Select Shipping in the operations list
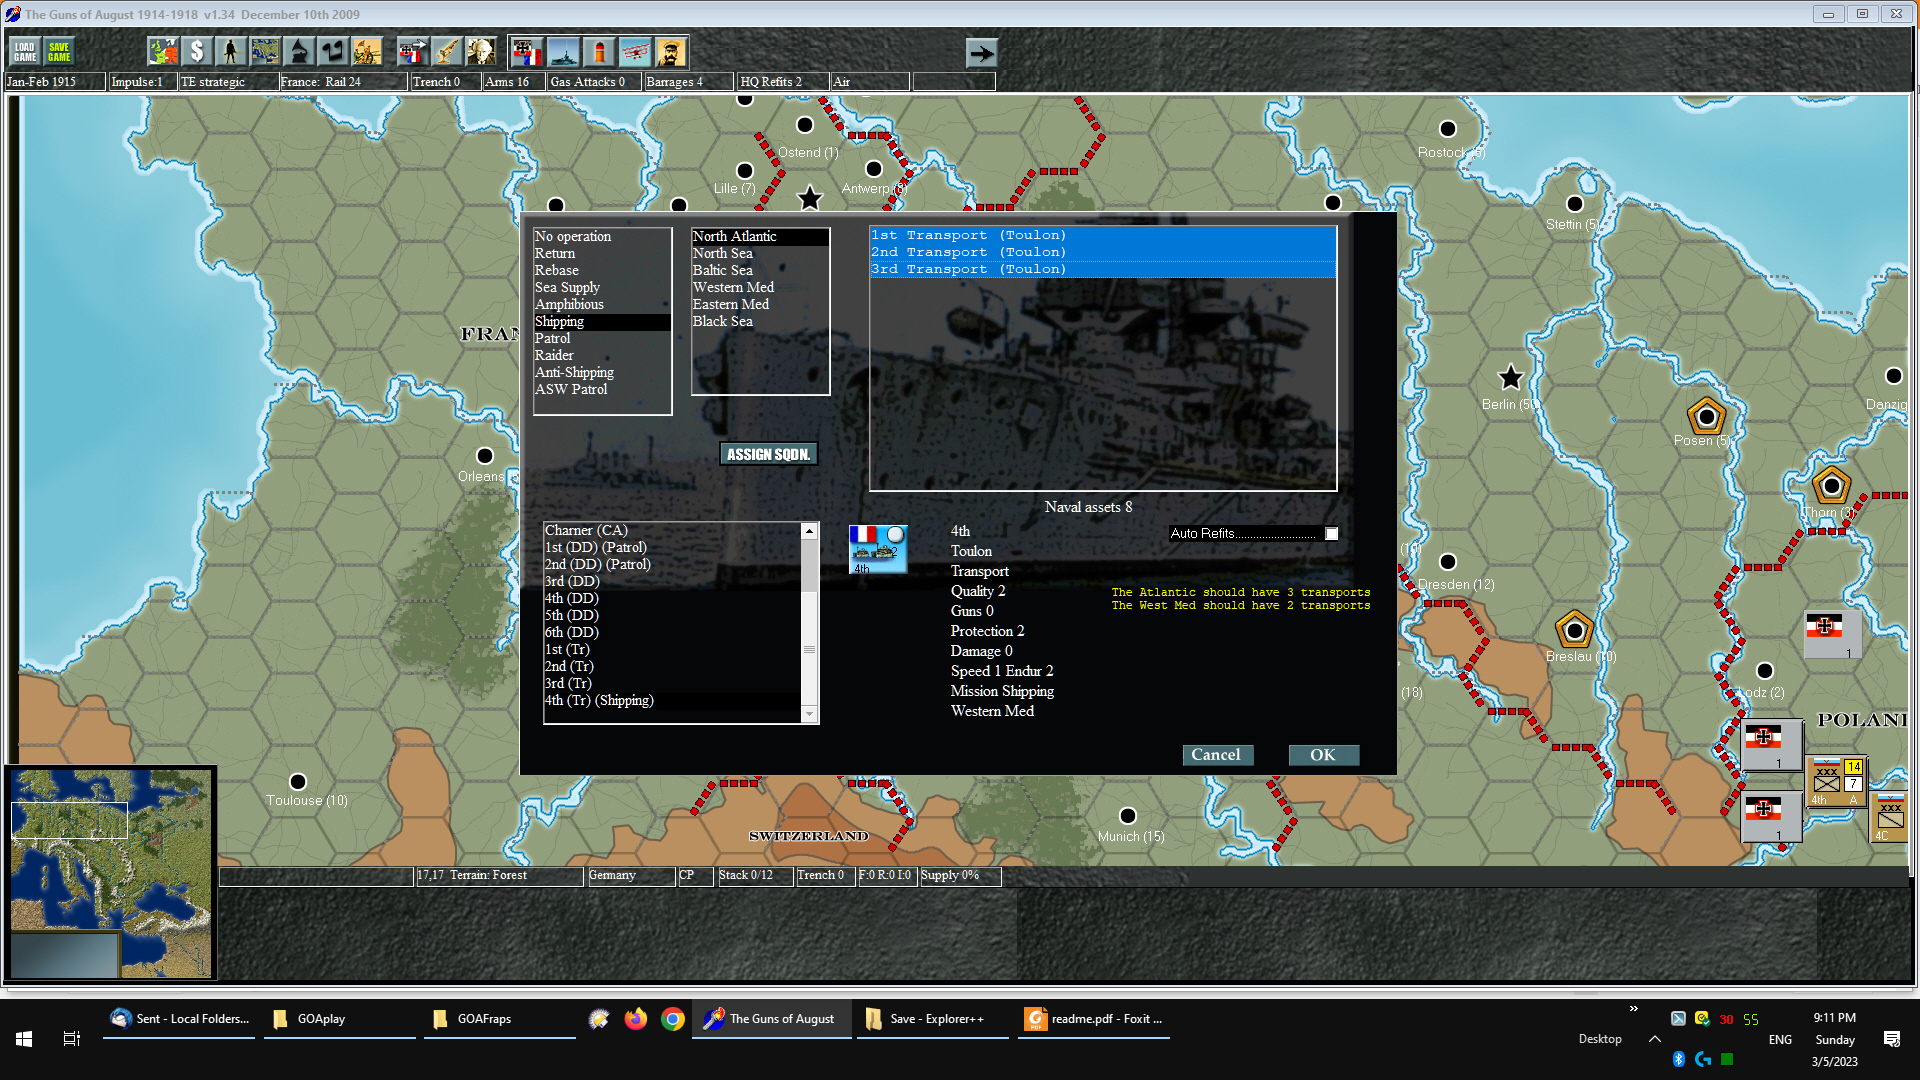Screen dimensions: 1920x1080 (602, 322)
